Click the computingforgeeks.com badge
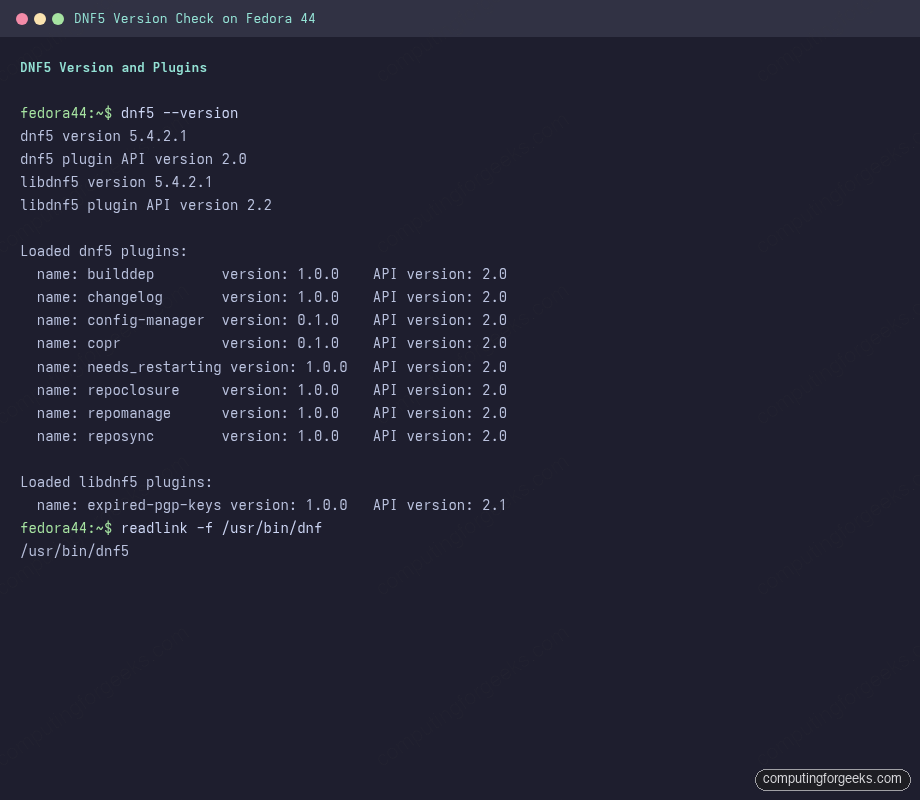The width and height of the screenshot is (920, 800). coord(833,779)
